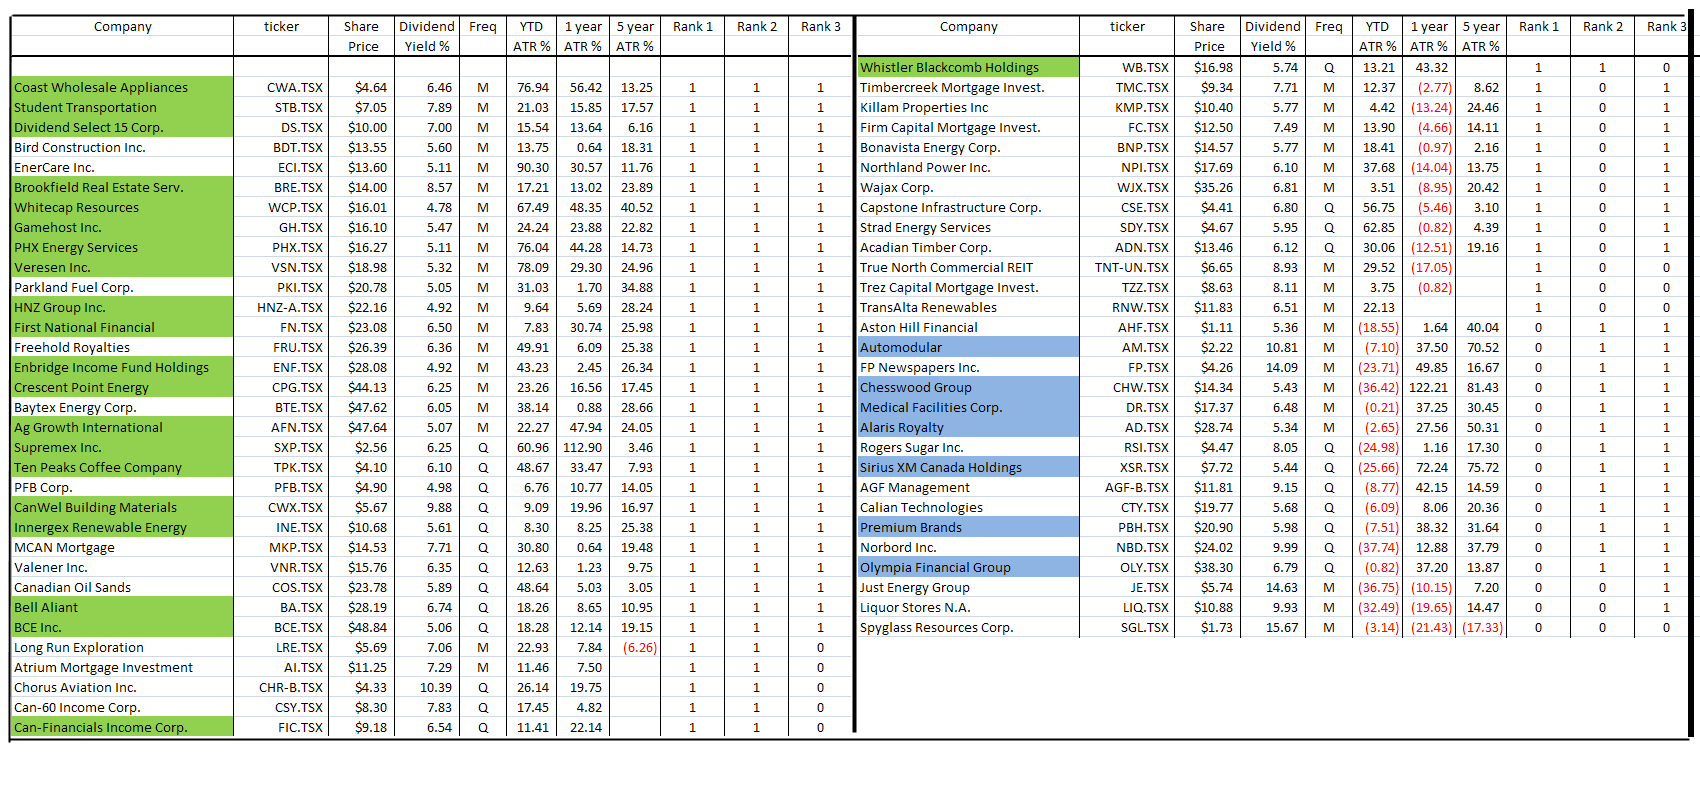The height and width of the screenshot is (800, 1700).
Task: Select Timbercreek Mortgage Invest. cell
Action: [x=968, y=87]
